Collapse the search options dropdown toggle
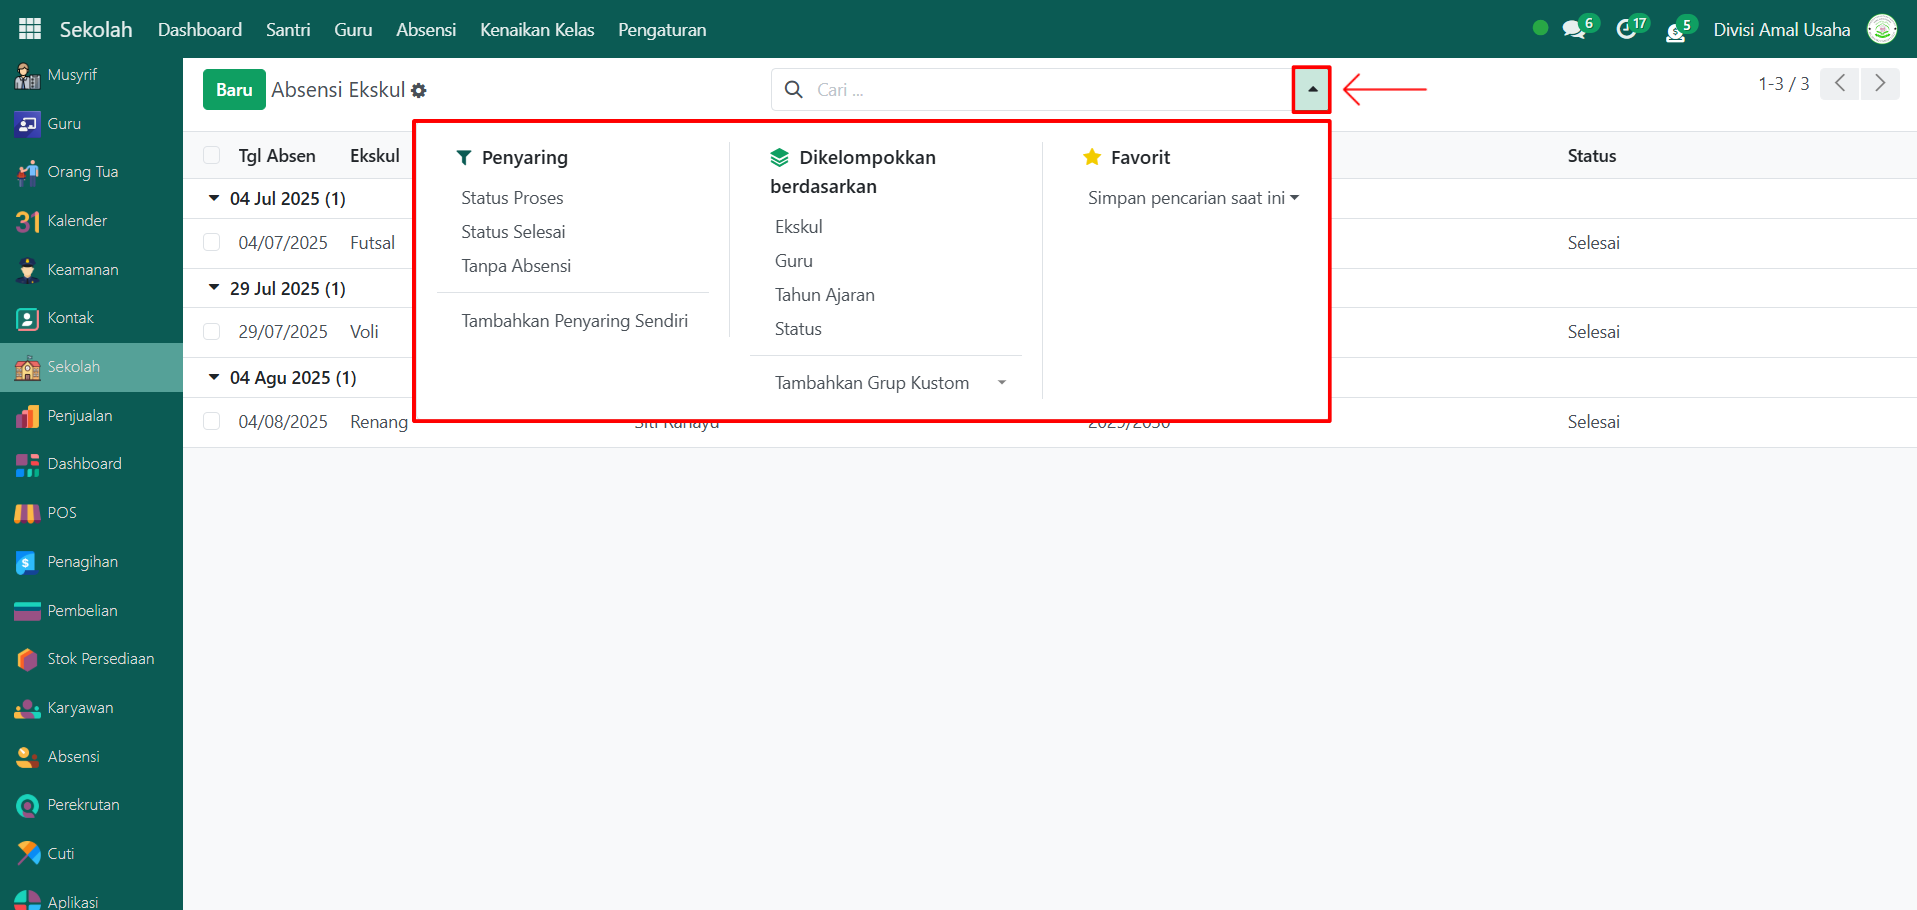1917x910 pixels. coord(1312,89)
